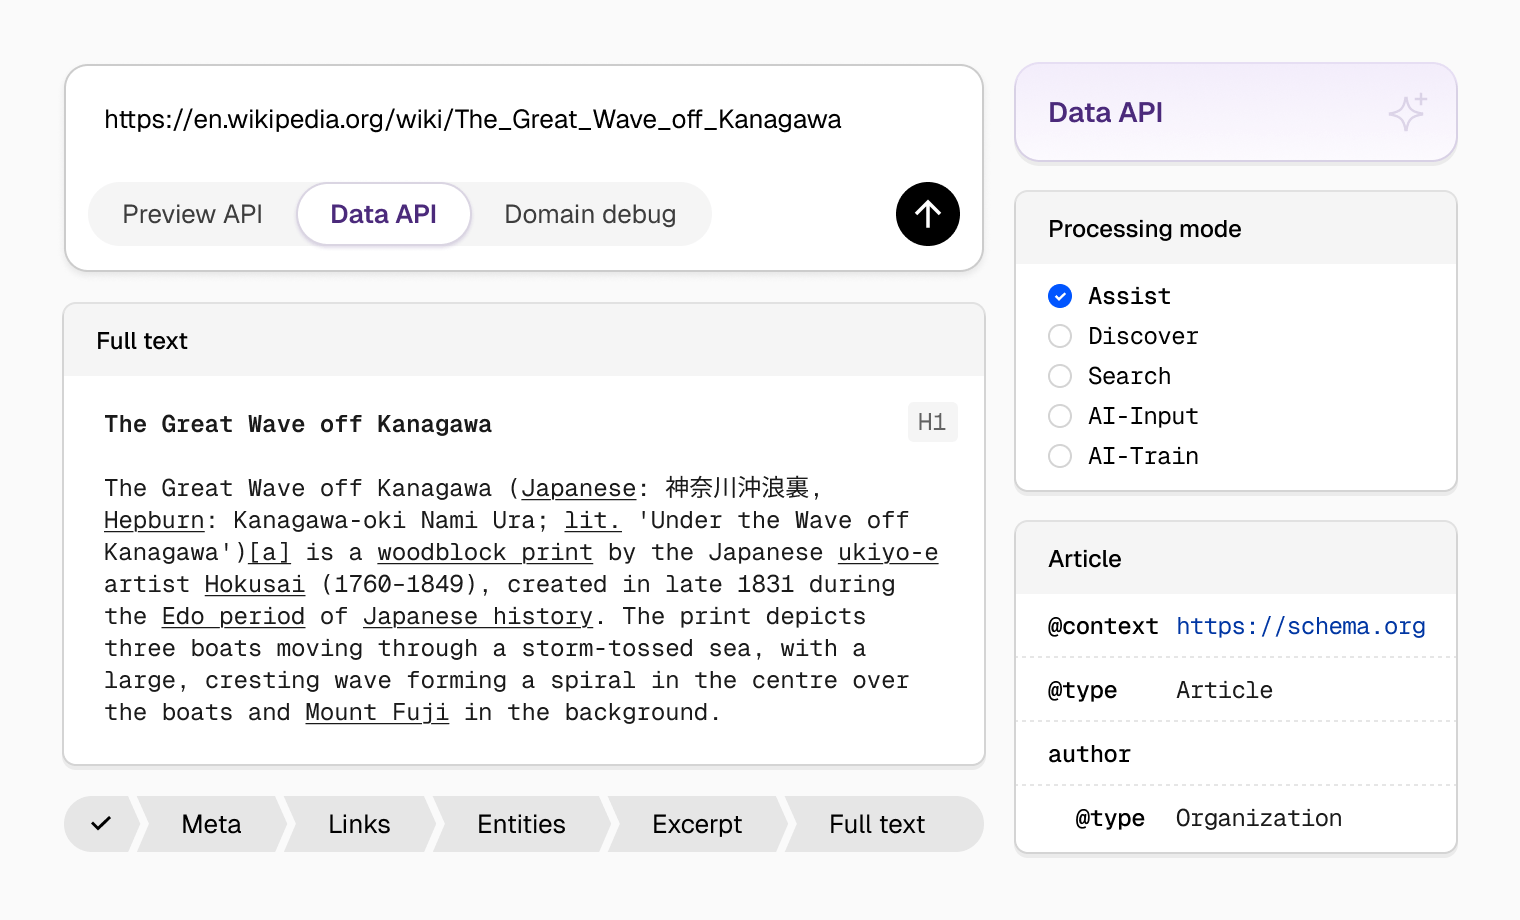Click the Data API panel header
This screenshot has width=1520, height=920.
1236,112
